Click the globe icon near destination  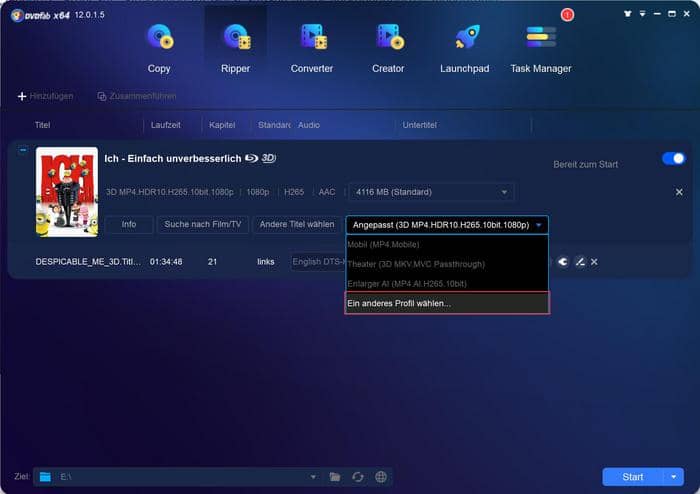coord(381,477)
